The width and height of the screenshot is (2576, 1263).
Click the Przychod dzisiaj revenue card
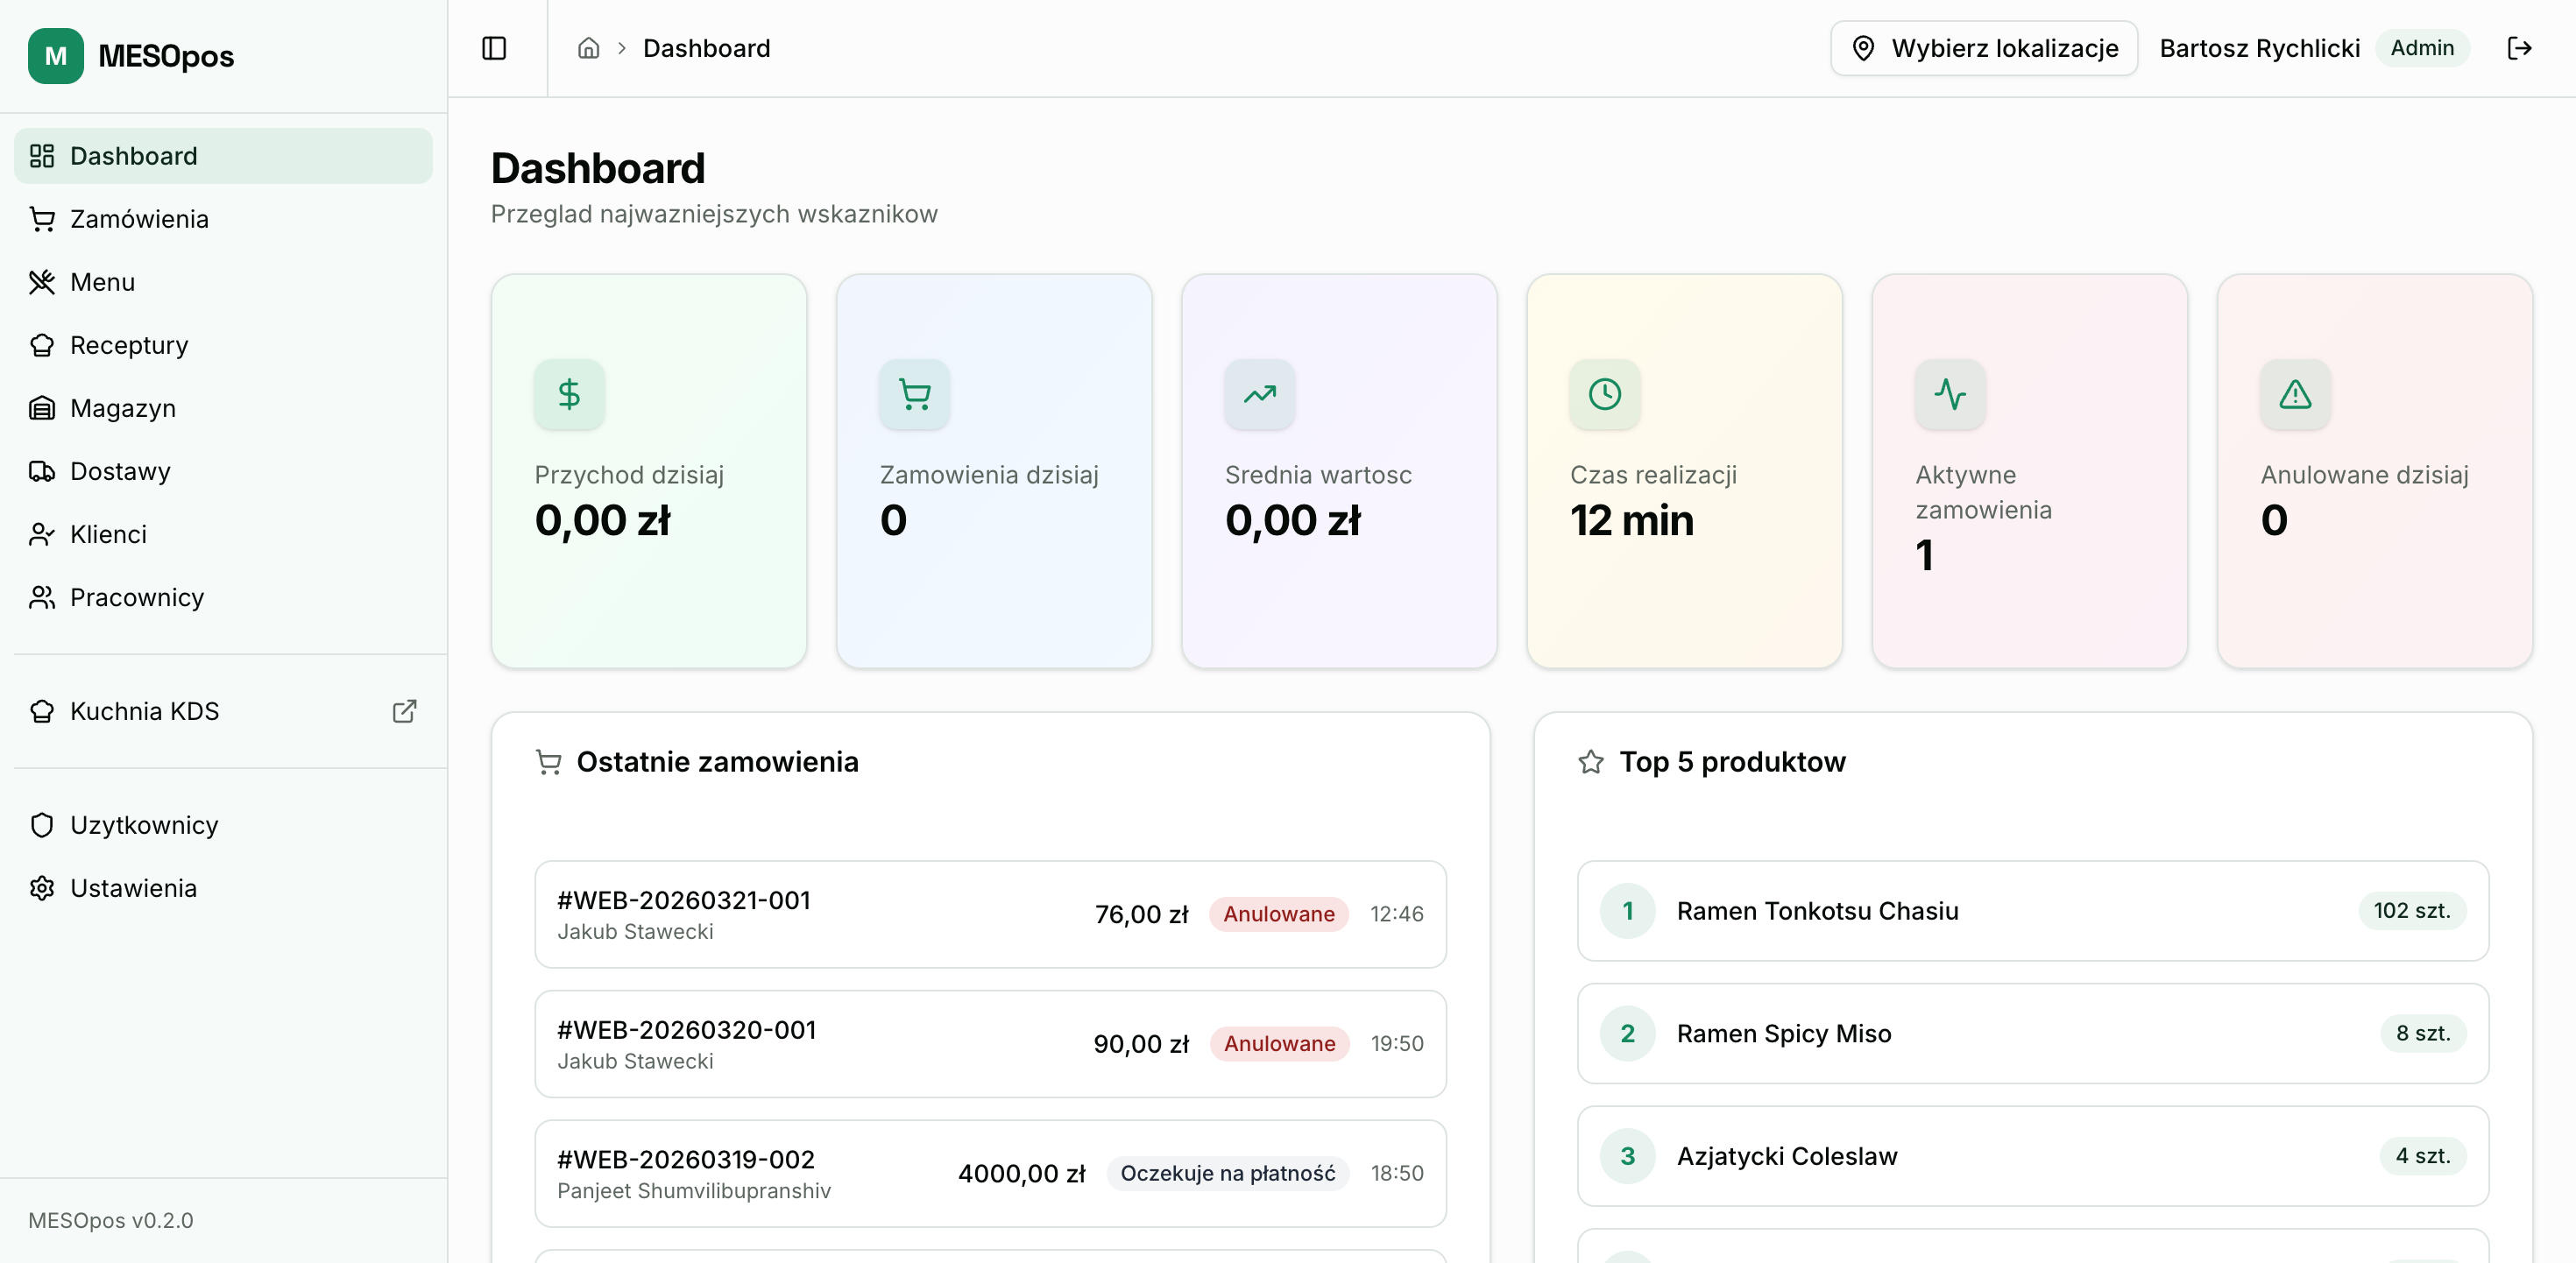648,471
